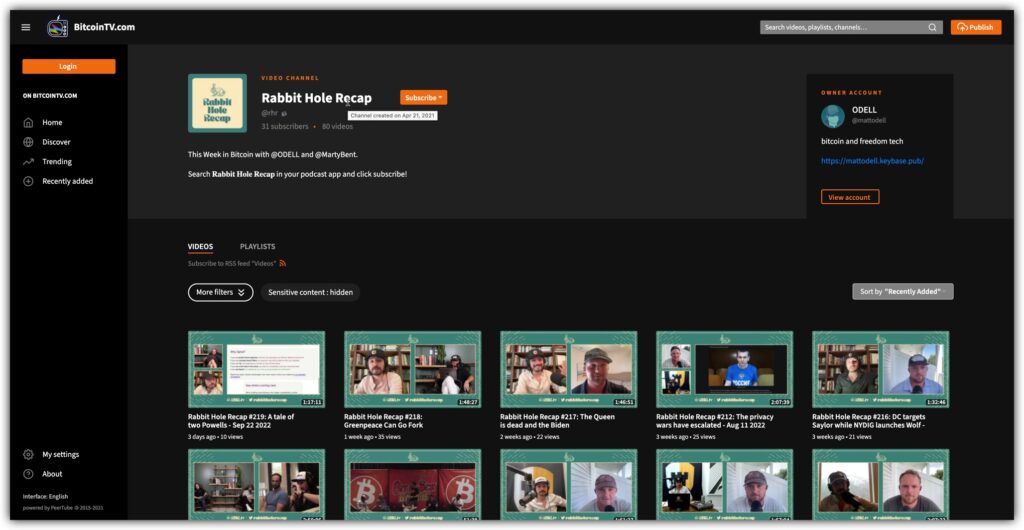Click title Rabbit Hole Recap #212: The privacy
The height and width of the screenshot is (530, 1024).
click(x=714, y=421)
